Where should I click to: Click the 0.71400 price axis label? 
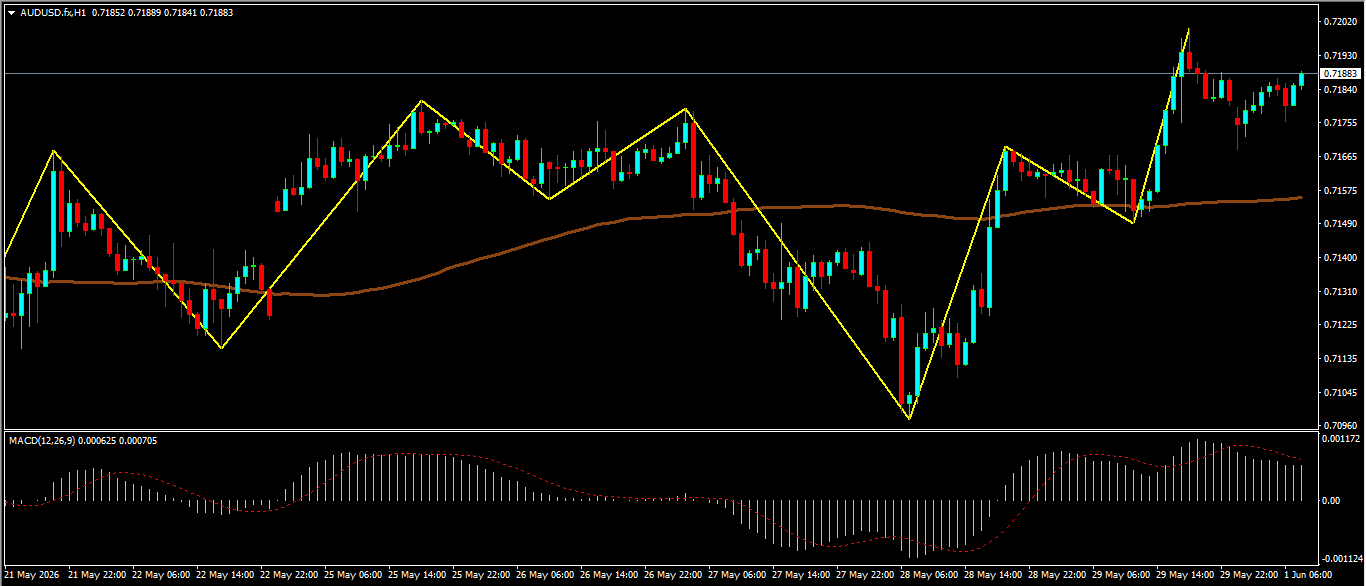tap(1339, 258)
